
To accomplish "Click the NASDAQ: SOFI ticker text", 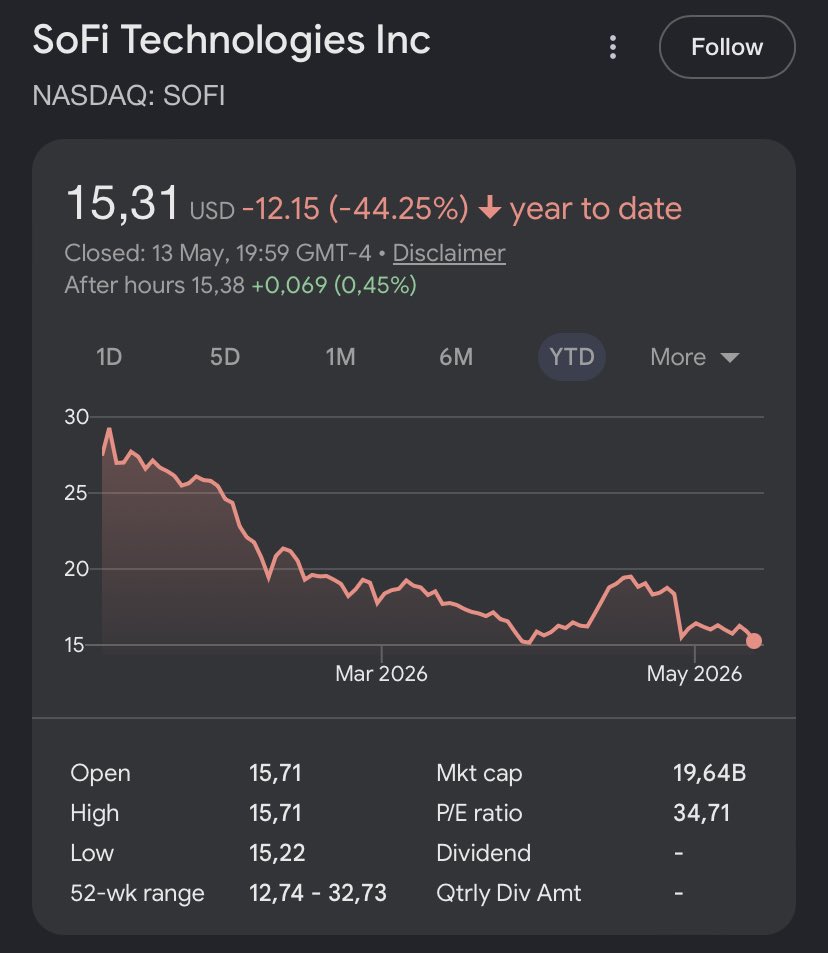I will tap(129, 95).
